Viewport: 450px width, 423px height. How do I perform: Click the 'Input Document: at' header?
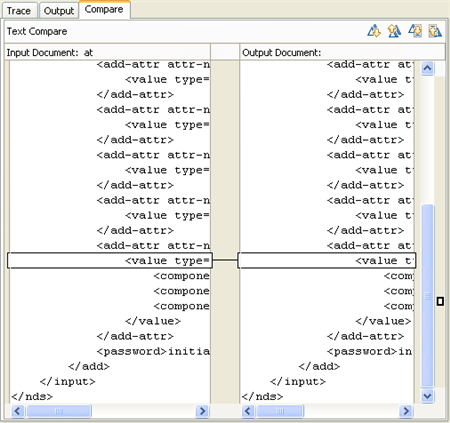50,53
